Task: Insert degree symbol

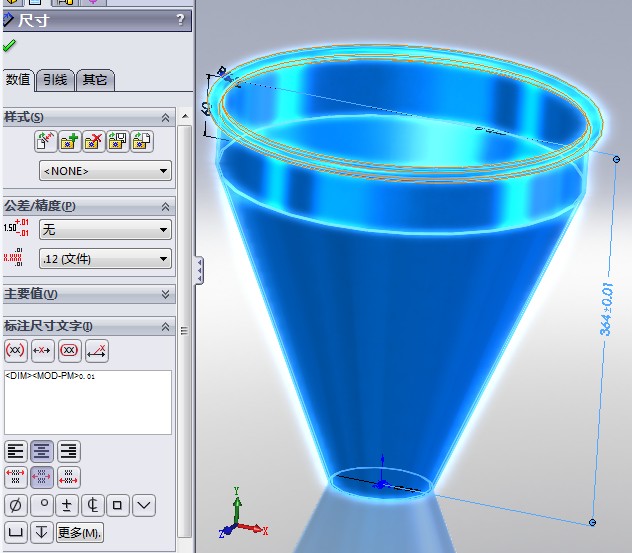Action: [x=42, y=505]
